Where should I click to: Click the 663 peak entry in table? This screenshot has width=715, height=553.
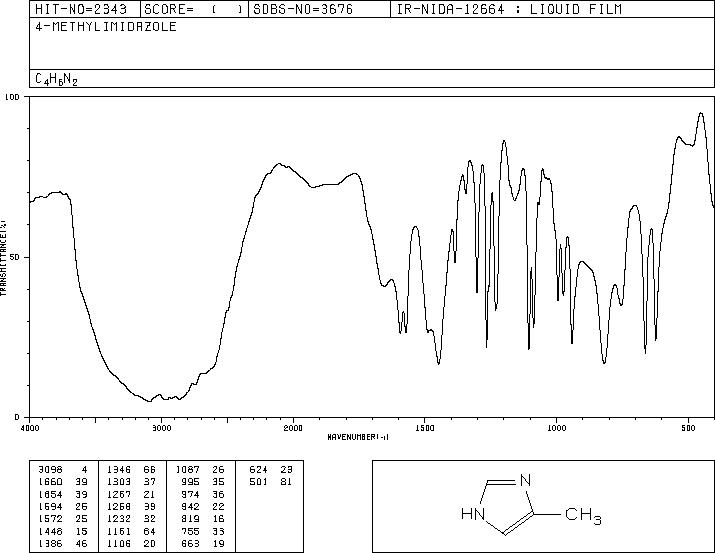203,543
